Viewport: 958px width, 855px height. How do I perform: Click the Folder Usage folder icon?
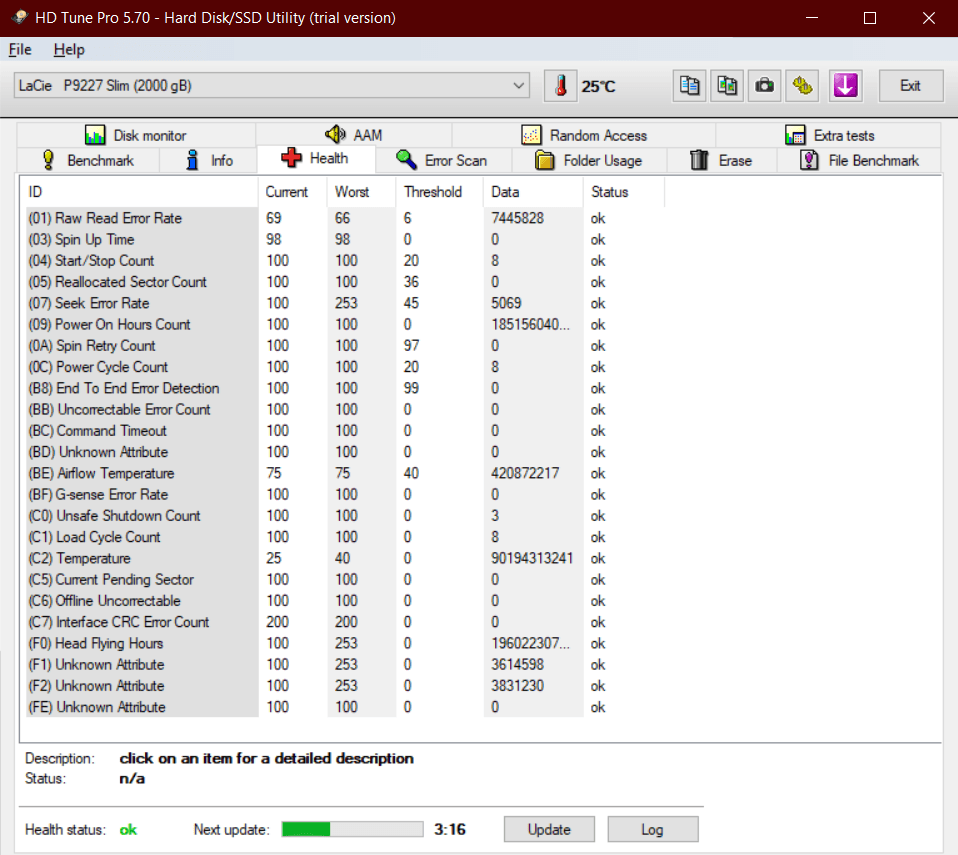click(x=544, y=160)
